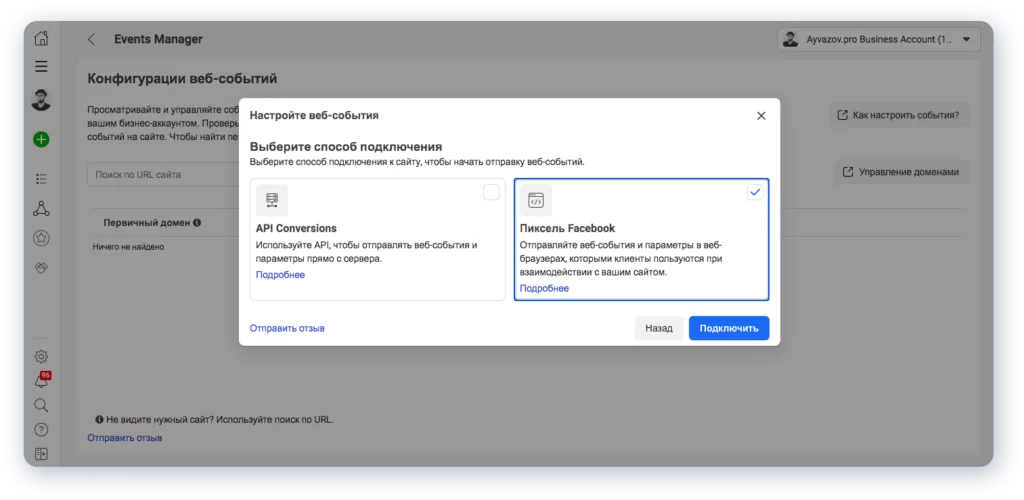
Task: Click Отправить отзыв link in the dialog
Action: [287, 328]
